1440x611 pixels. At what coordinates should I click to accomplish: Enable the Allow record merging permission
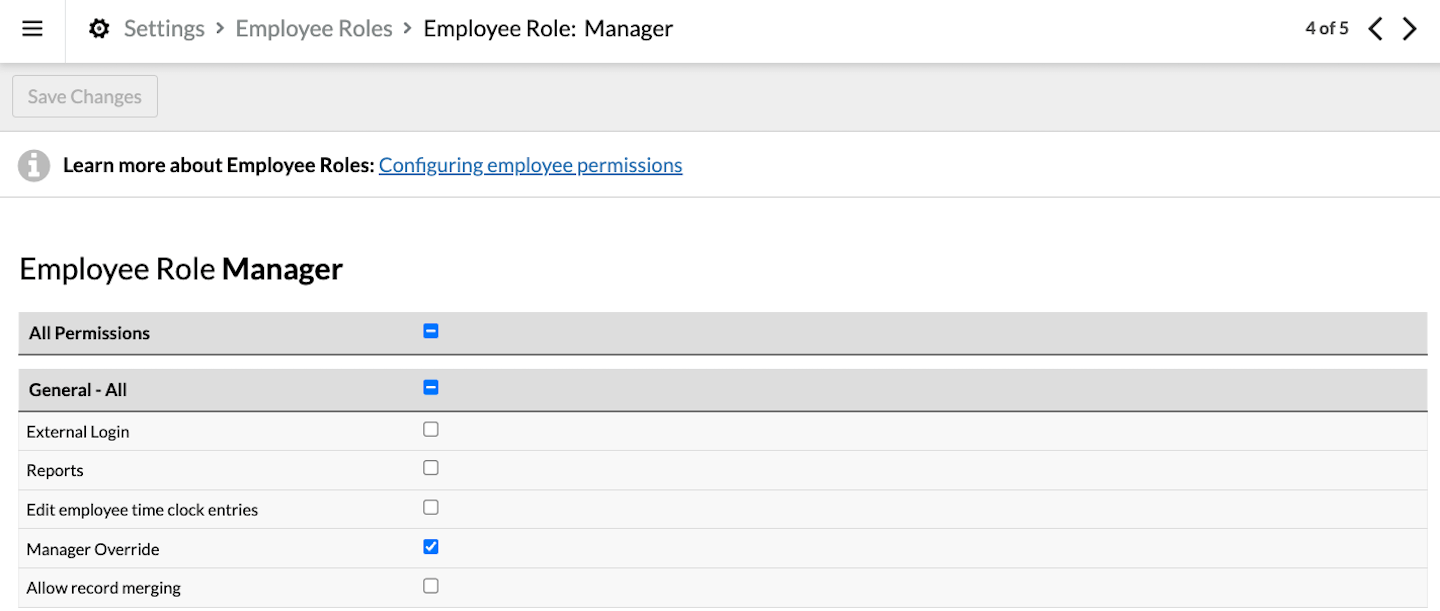click(x=430, y=585)
